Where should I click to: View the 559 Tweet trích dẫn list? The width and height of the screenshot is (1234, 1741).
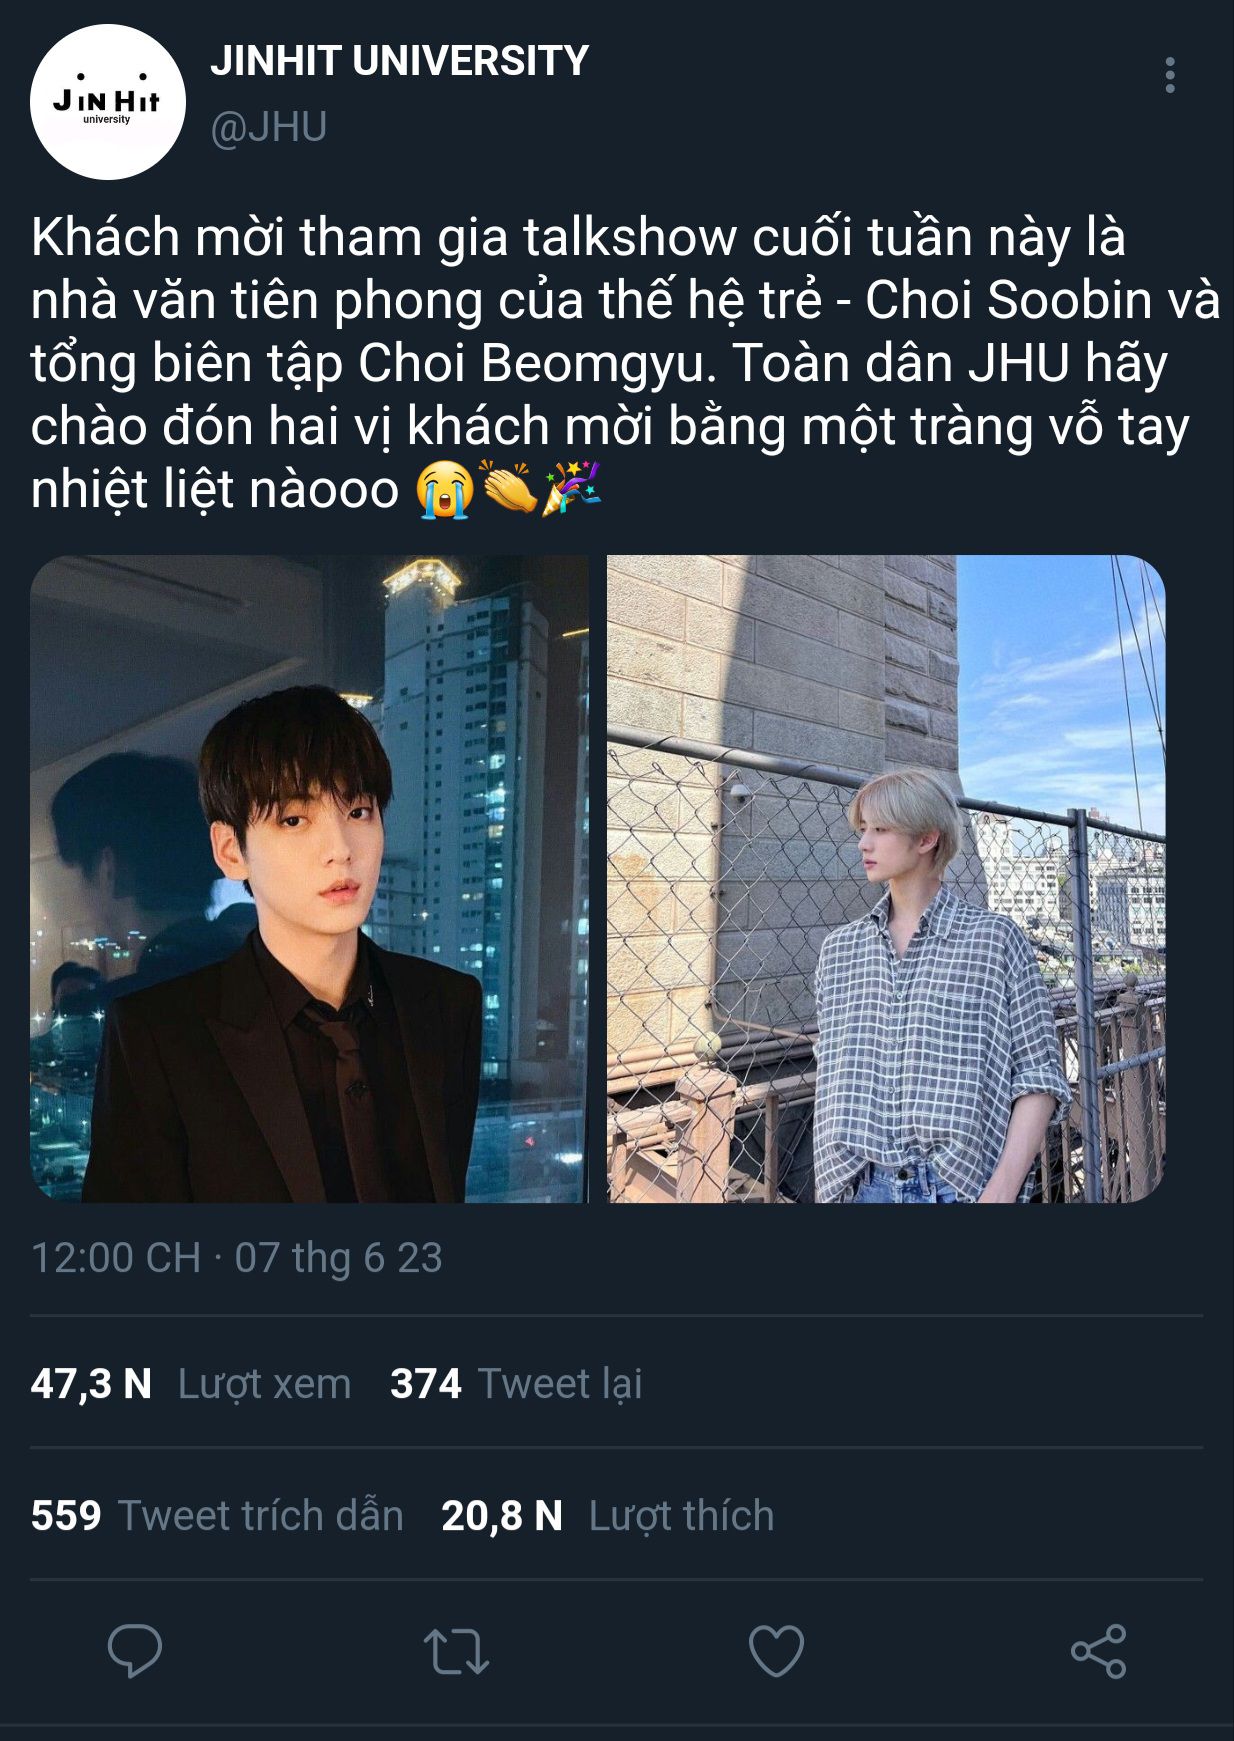(x=217, y=1516)
